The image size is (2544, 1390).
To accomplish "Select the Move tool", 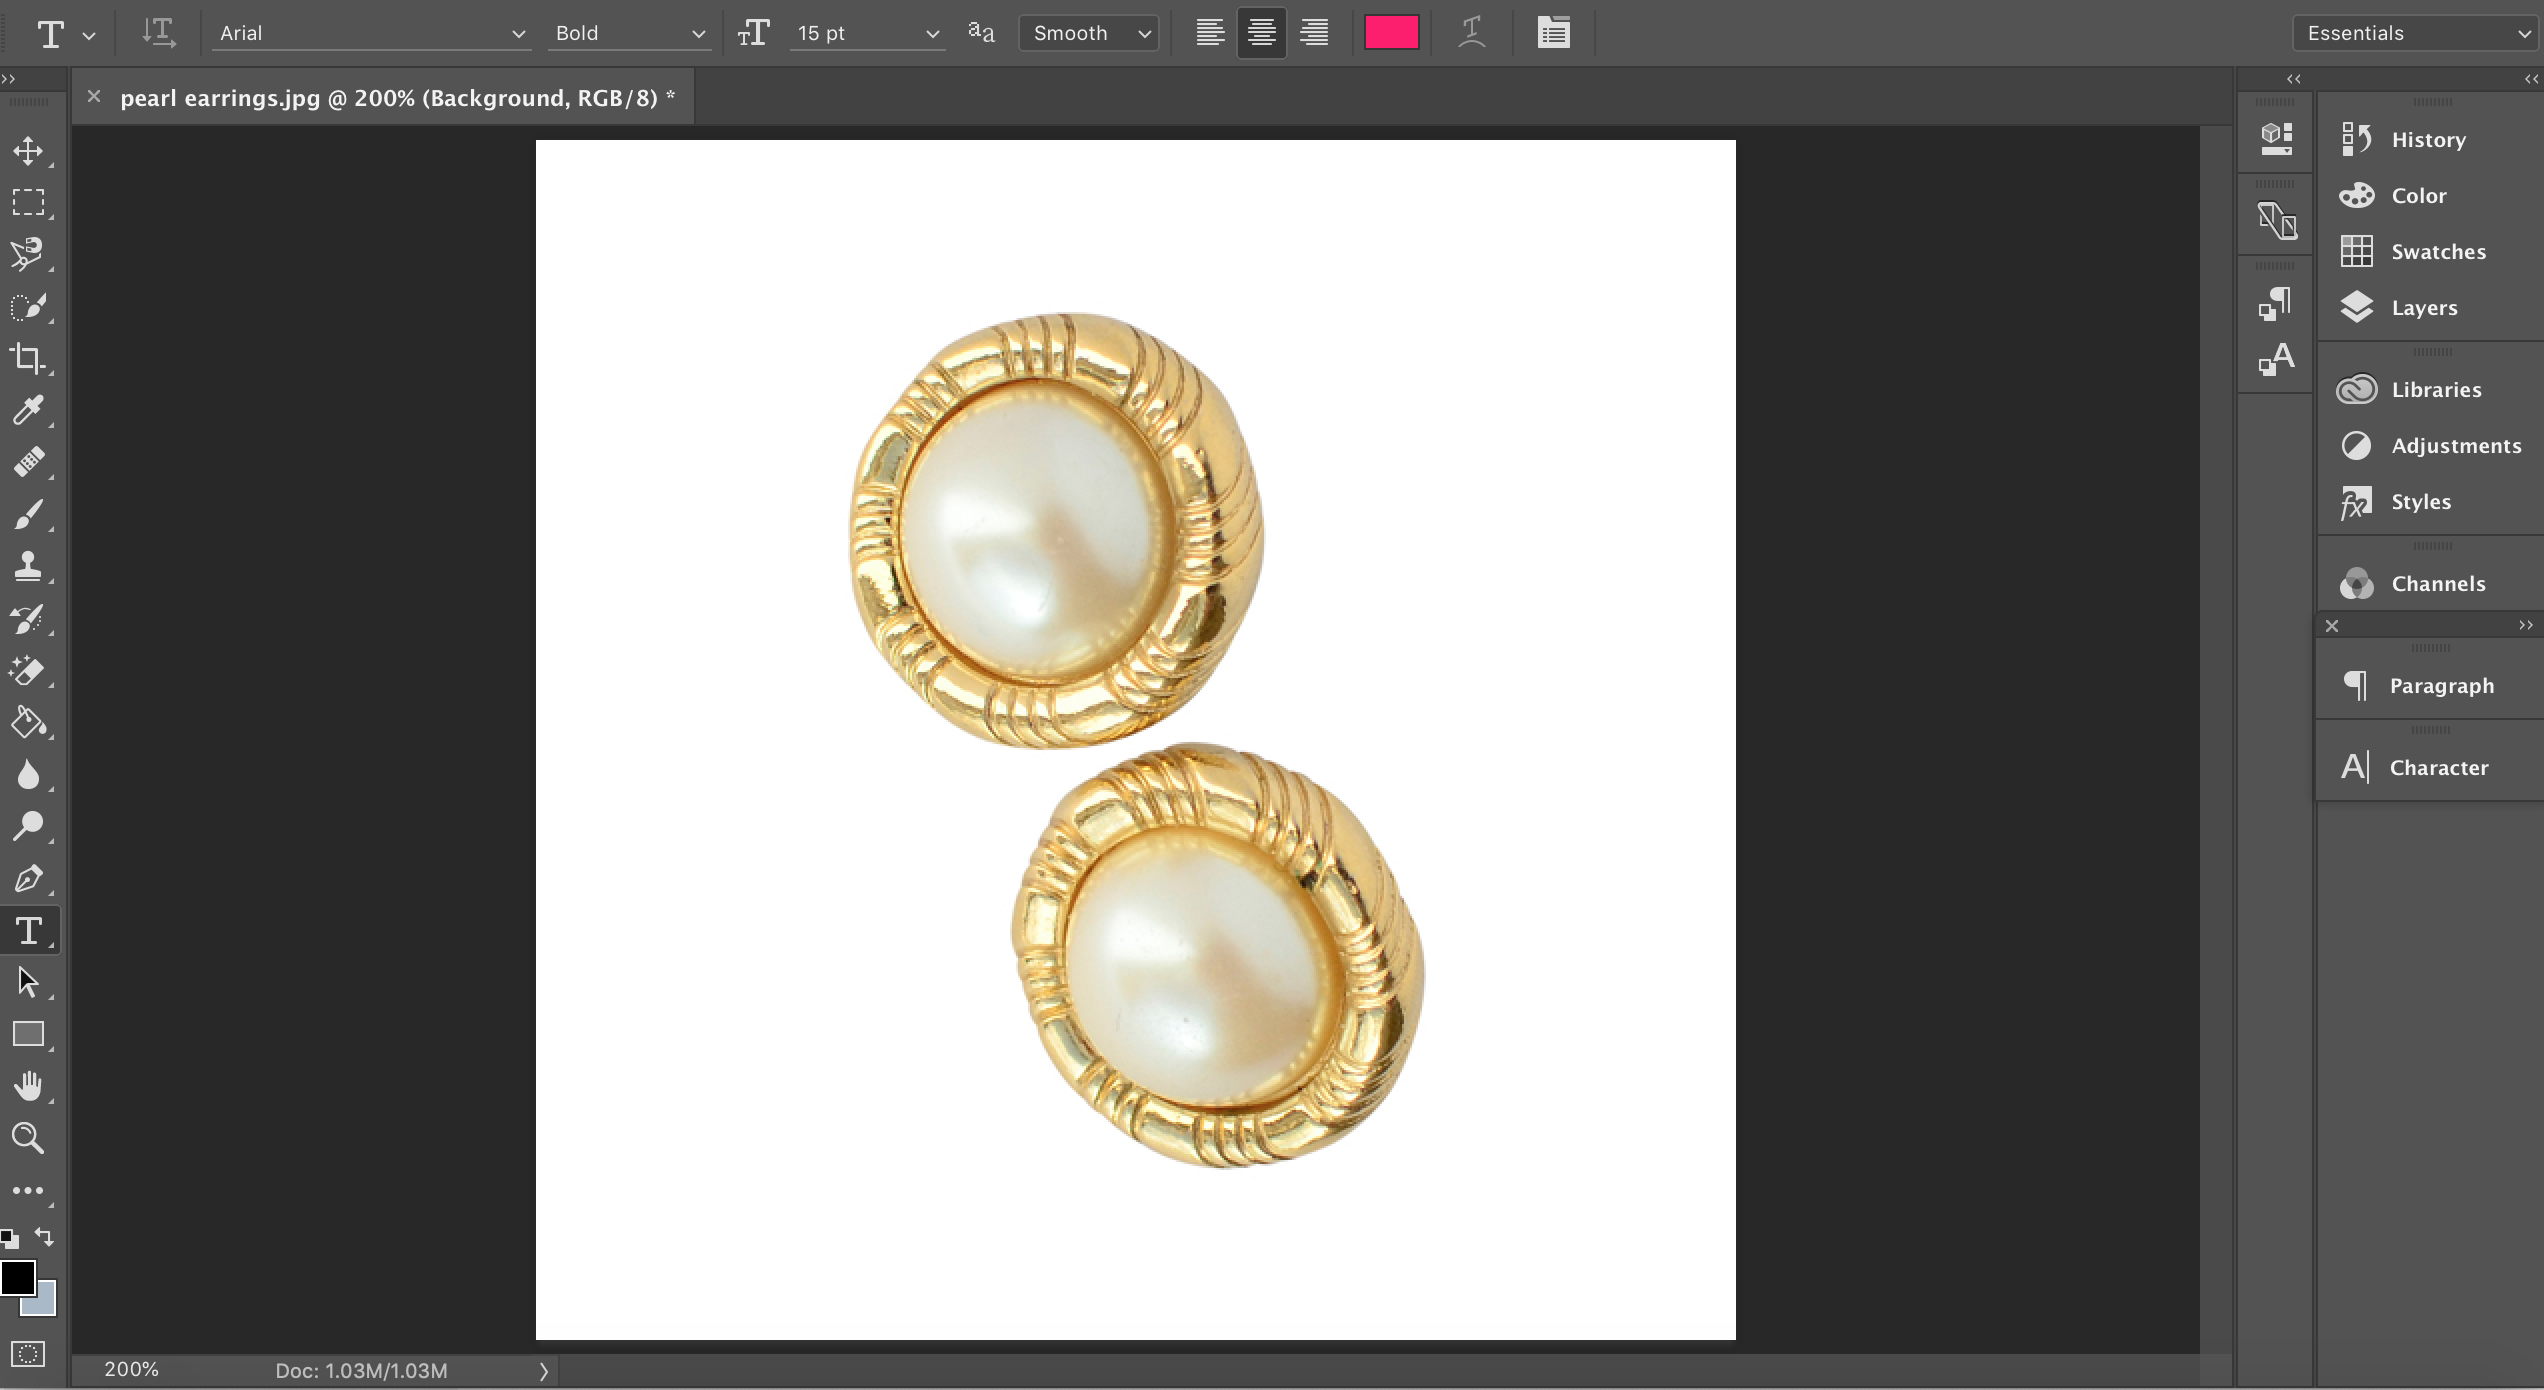I will coord(28,151).
